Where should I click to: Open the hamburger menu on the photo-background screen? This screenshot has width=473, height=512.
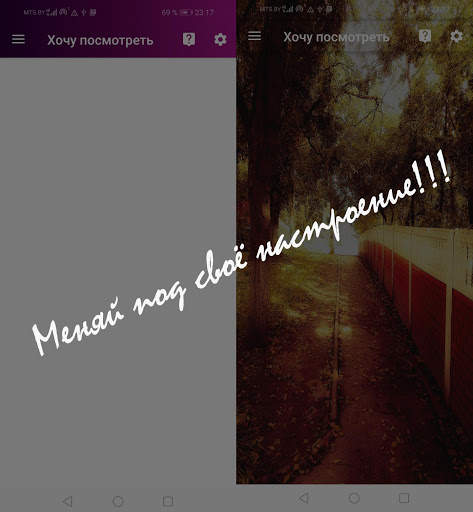[x=254, y=36]
